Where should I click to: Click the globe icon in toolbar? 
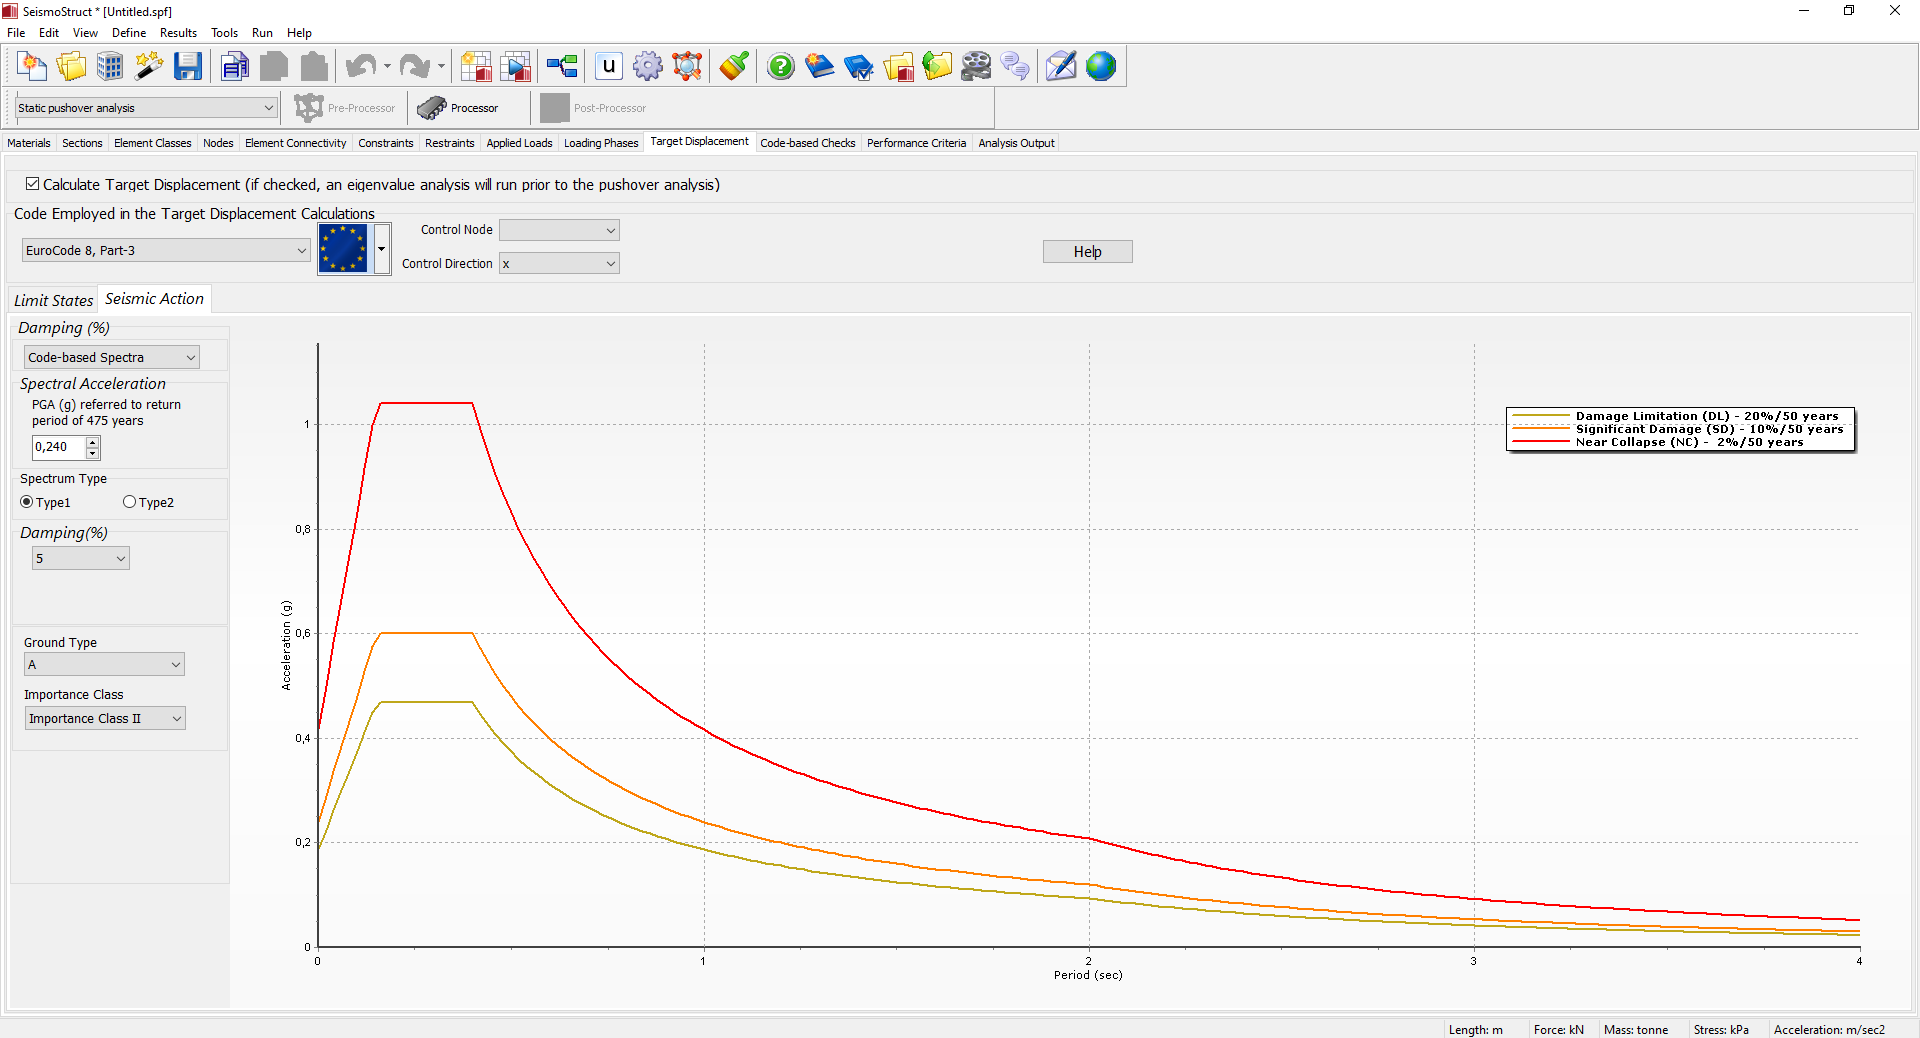(x=1101, y=67)
